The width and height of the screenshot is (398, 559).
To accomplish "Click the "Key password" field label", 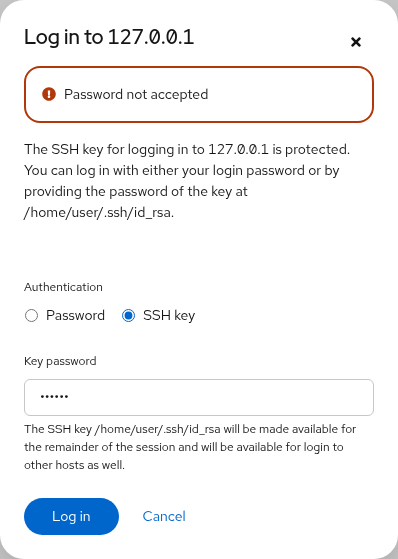I will pyautogui.click(x=60, y=361).
